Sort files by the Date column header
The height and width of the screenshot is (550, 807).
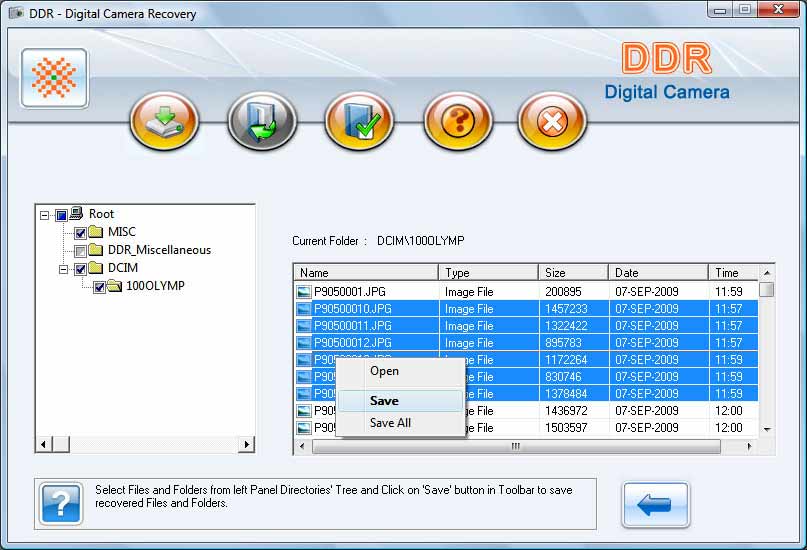click(x=658, y=273)
